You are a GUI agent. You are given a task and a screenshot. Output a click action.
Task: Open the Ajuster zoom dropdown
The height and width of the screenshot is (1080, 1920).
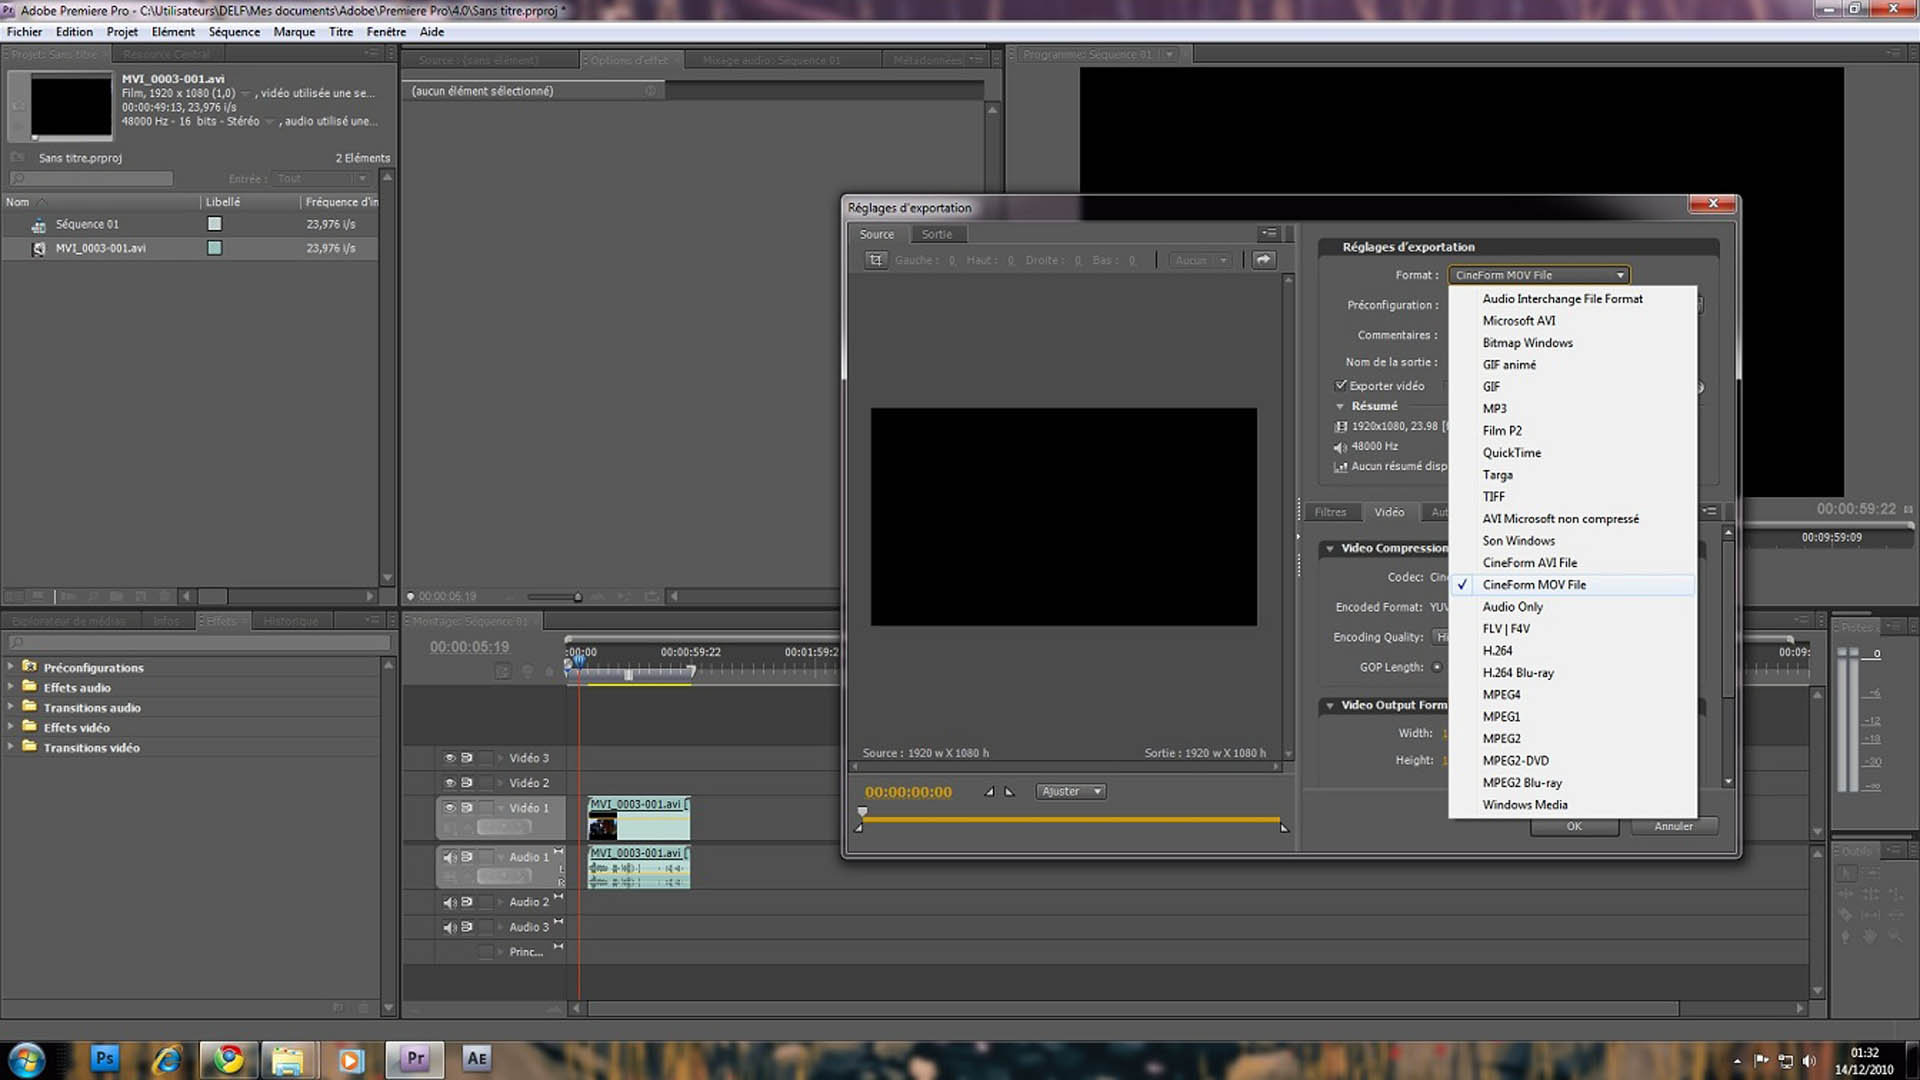point(1070,791)
